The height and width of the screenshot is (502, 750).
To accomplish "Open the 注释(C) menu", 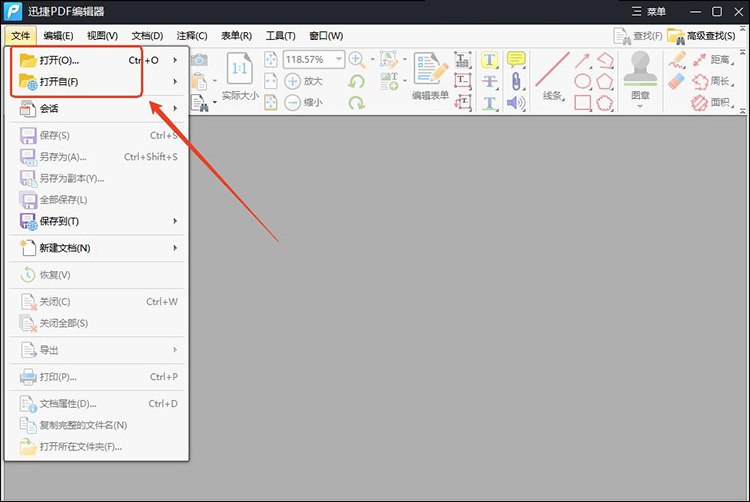I will pyautogui.click(x=192, y=36).
